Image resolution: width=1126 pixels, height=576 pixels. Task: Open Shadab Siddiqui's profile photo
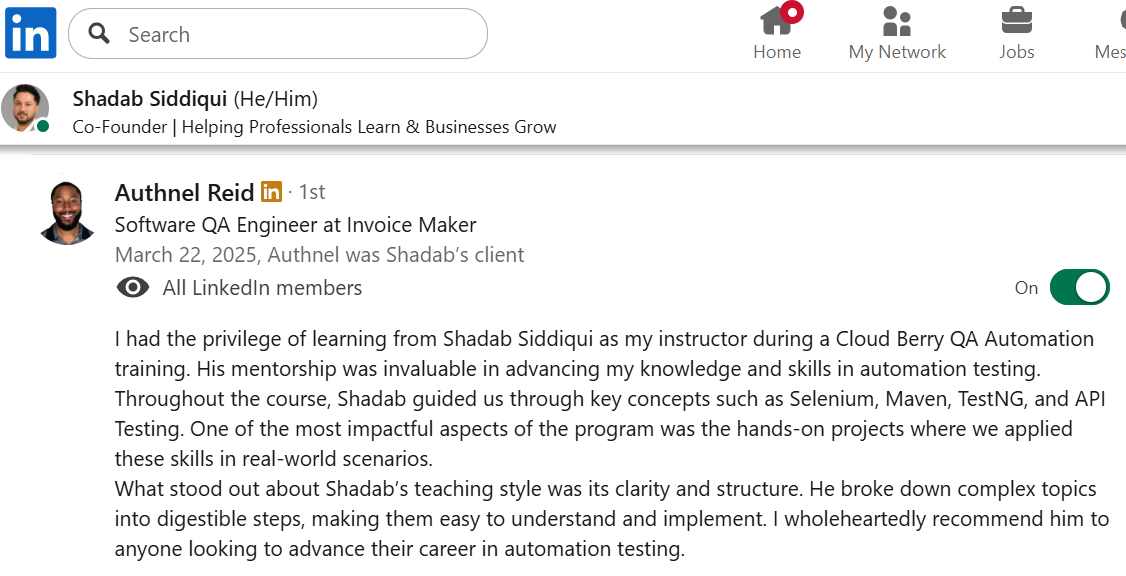pyautogui.click(x=25, y=108)
